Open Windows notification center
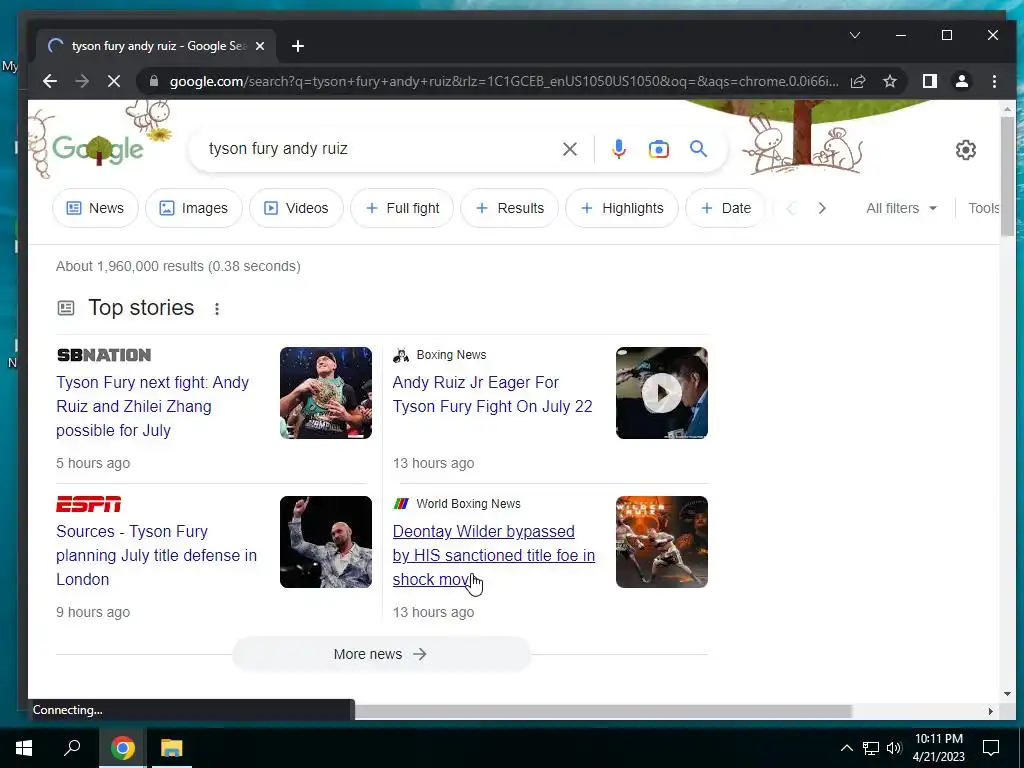 pos(991,748)
